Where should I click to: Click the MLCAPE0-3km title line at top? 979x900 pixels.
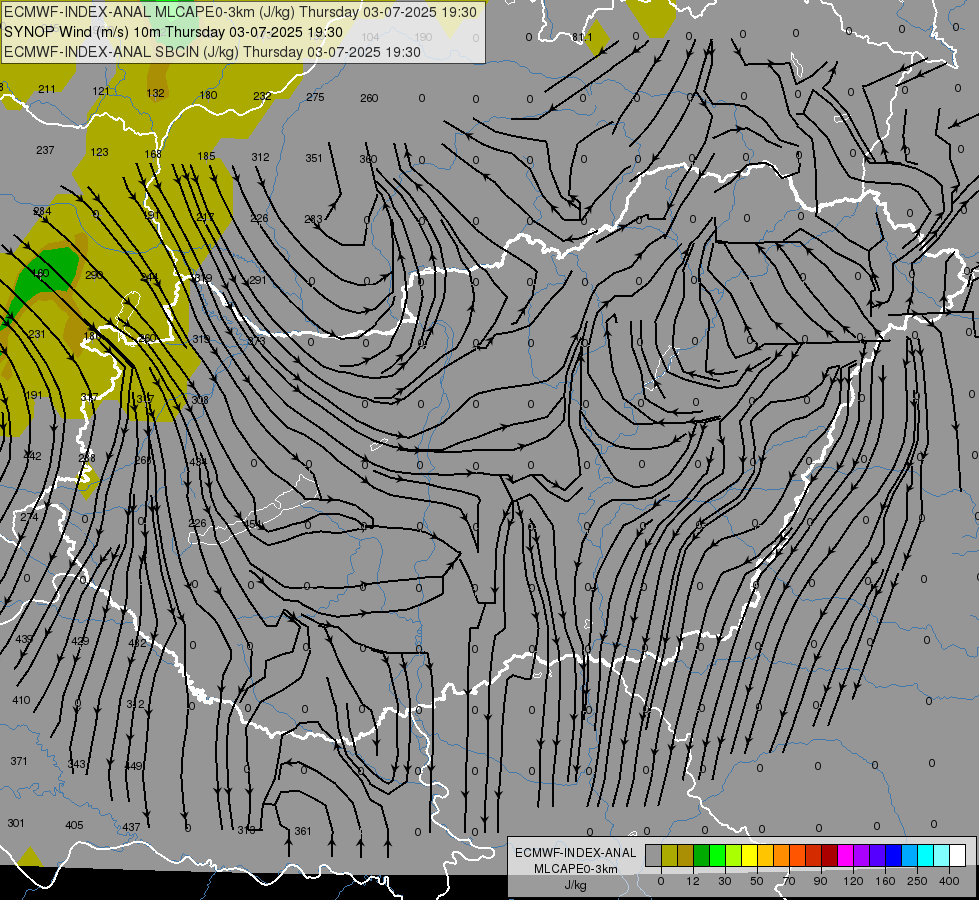[x=240, y=12]
